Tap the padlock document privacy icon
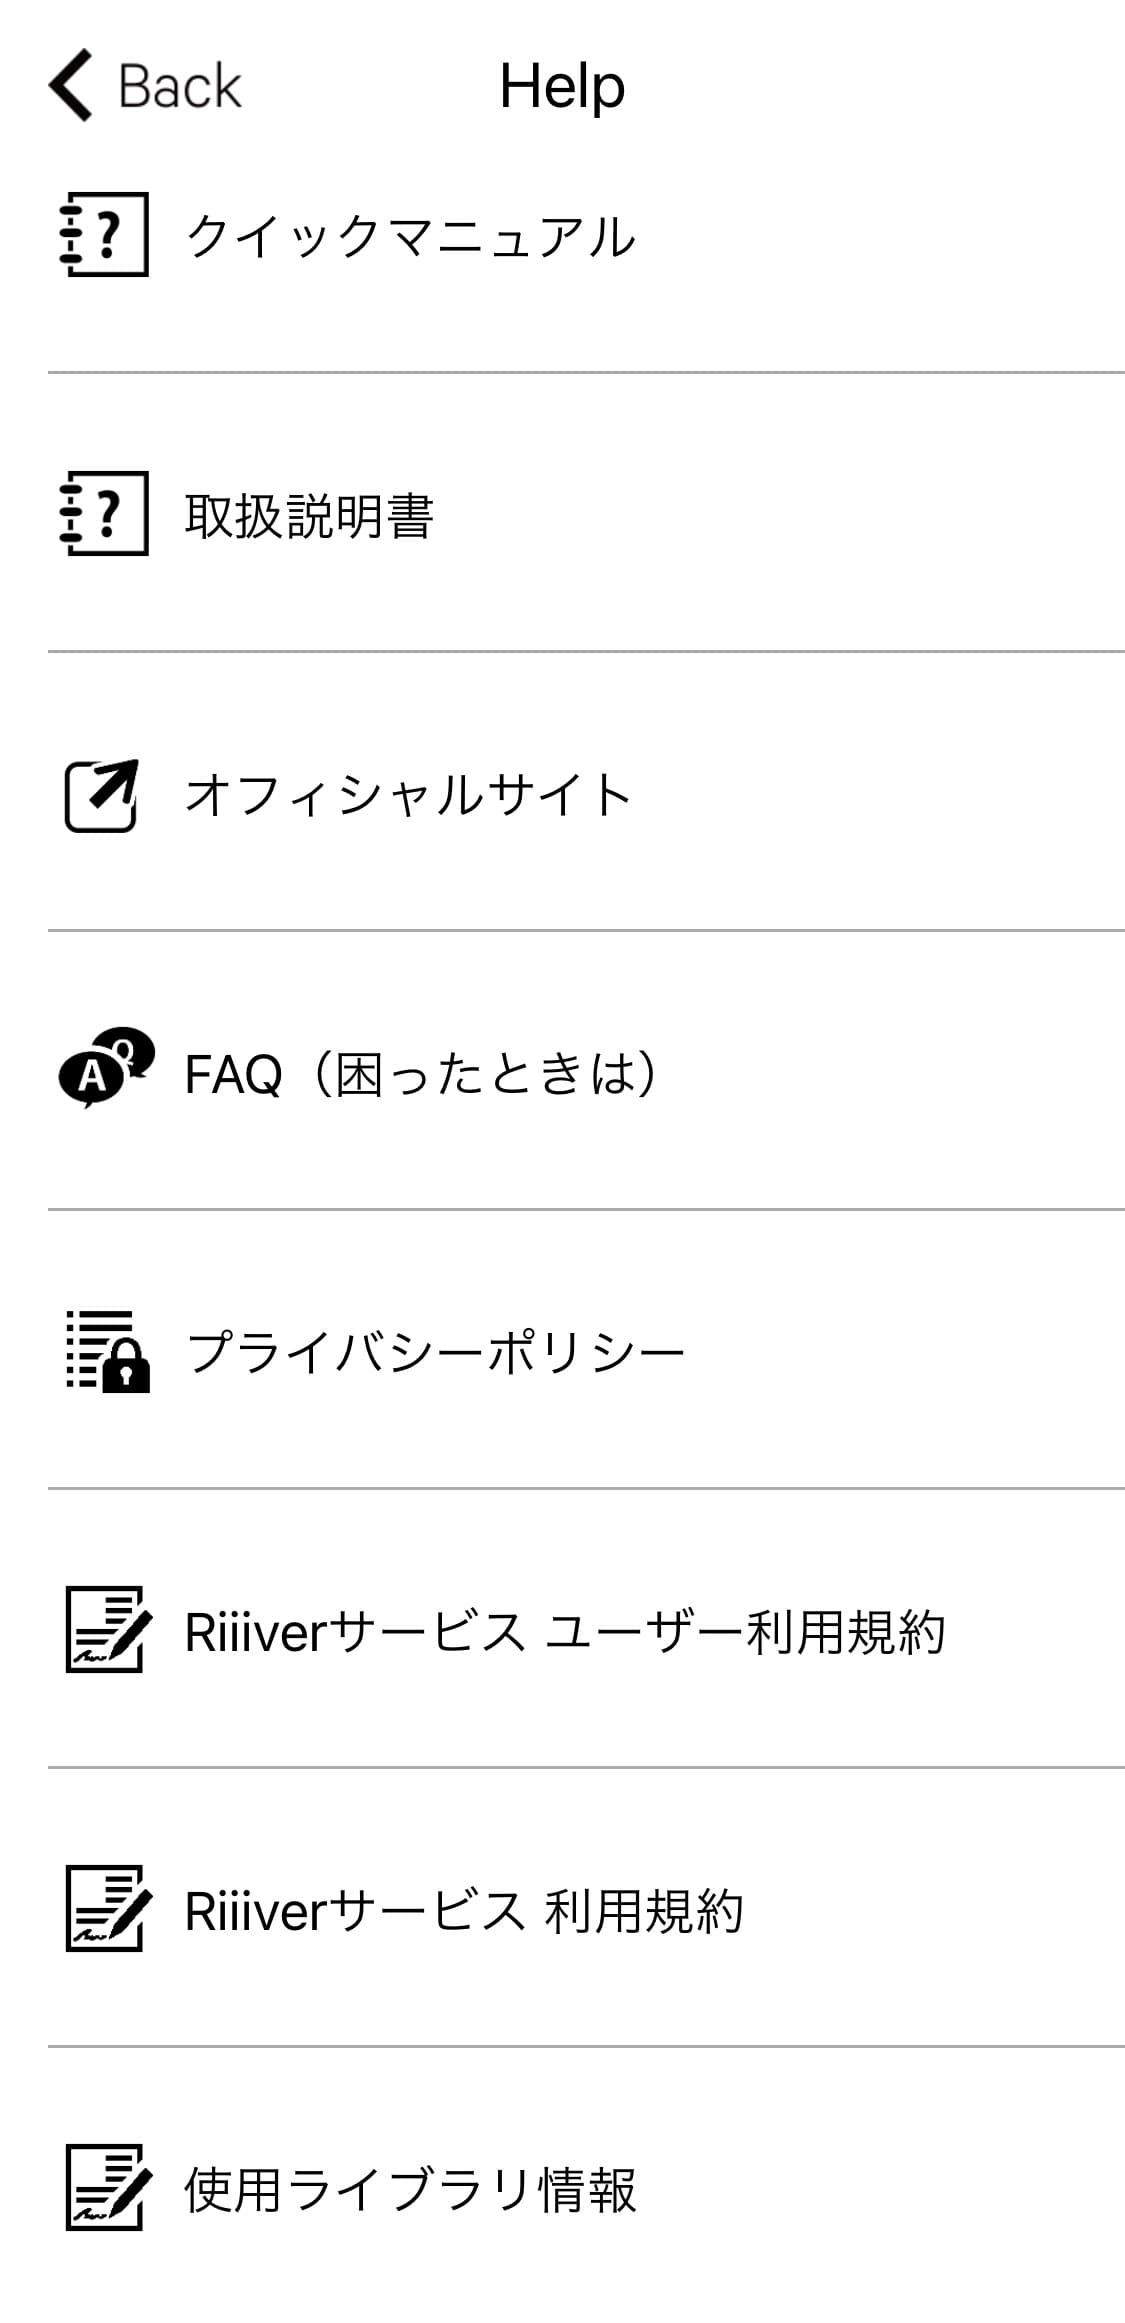This screenshot has height=2323, width=1125. tap(108, 1352)
